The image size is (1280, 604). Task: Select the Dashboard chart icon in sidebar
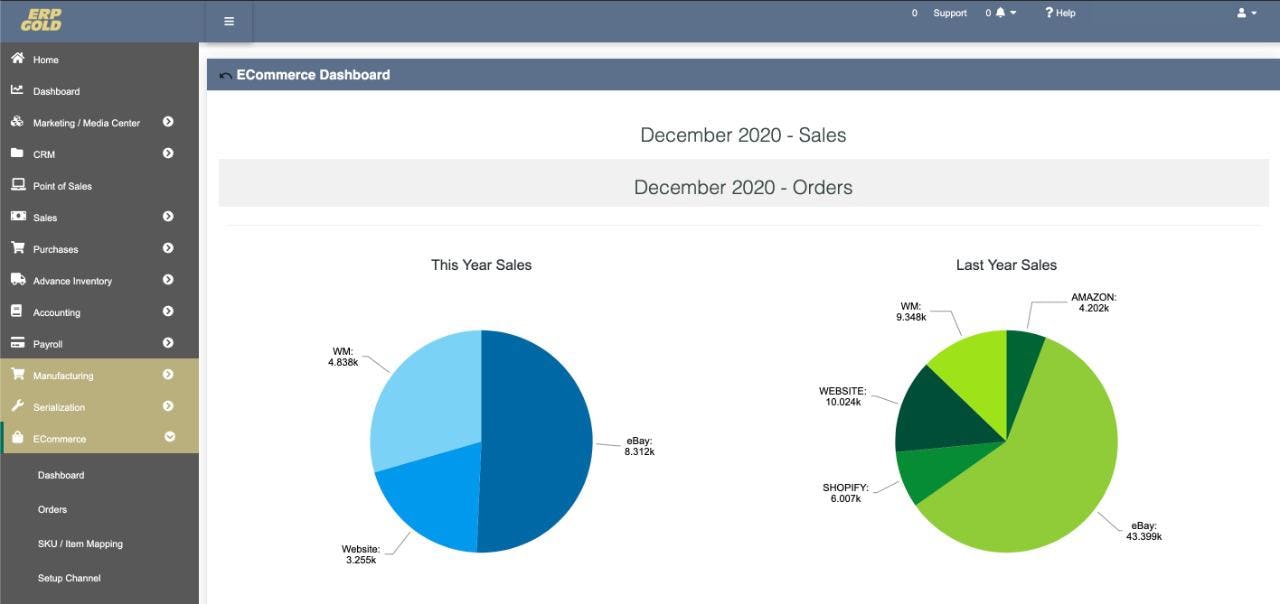click(16, 90)
